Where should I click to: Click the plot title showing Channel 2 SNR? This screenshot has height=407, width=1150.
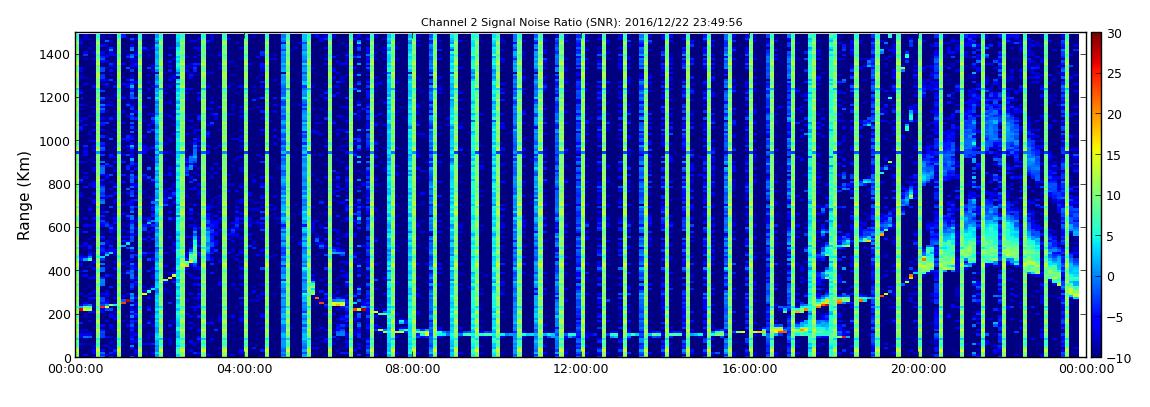582,23
